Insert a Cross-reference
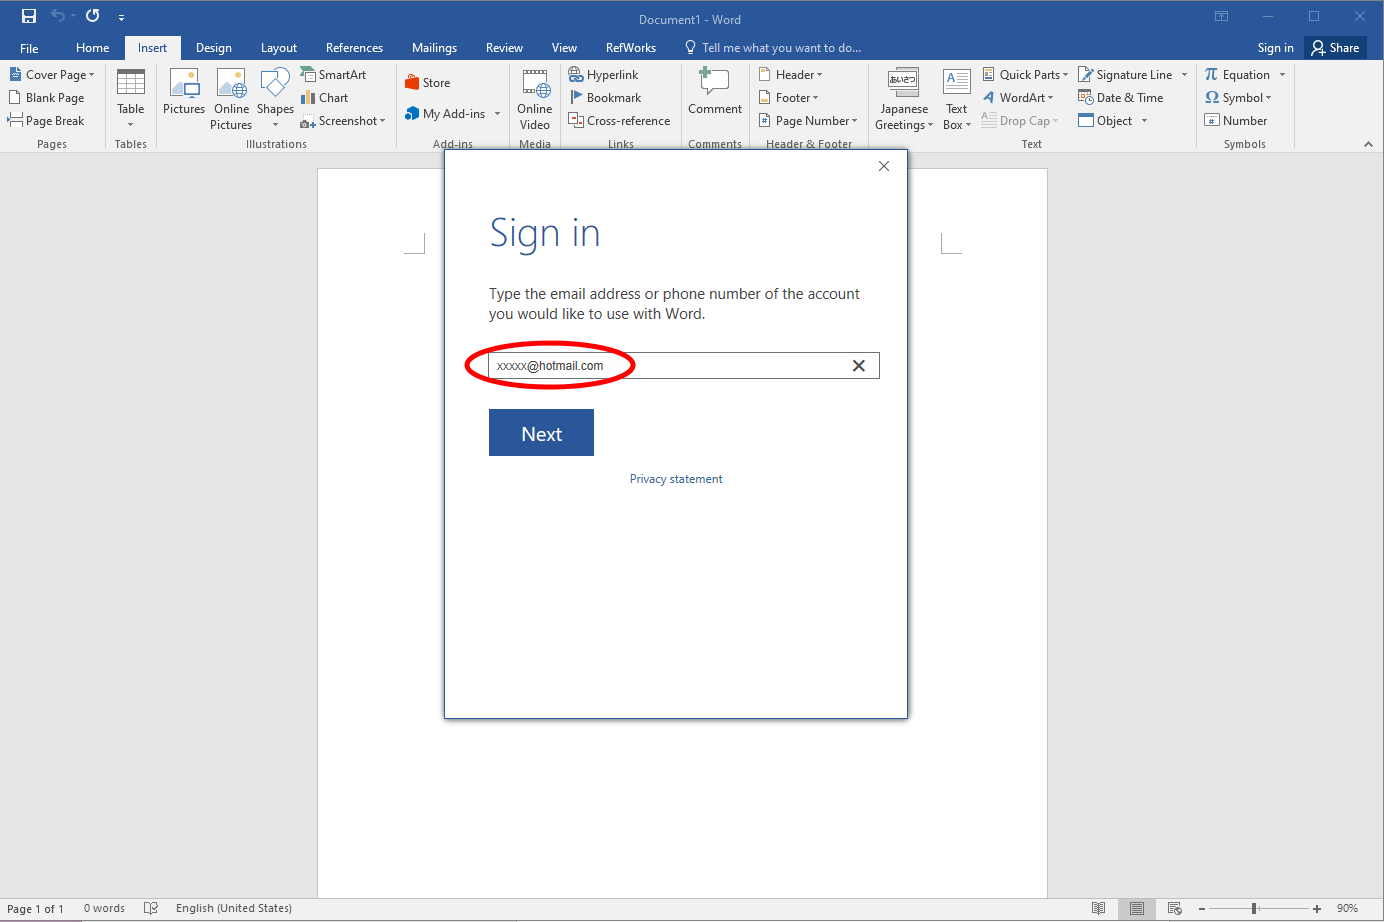Viewport: 1384px width, 922px height. tap(619, 121)
